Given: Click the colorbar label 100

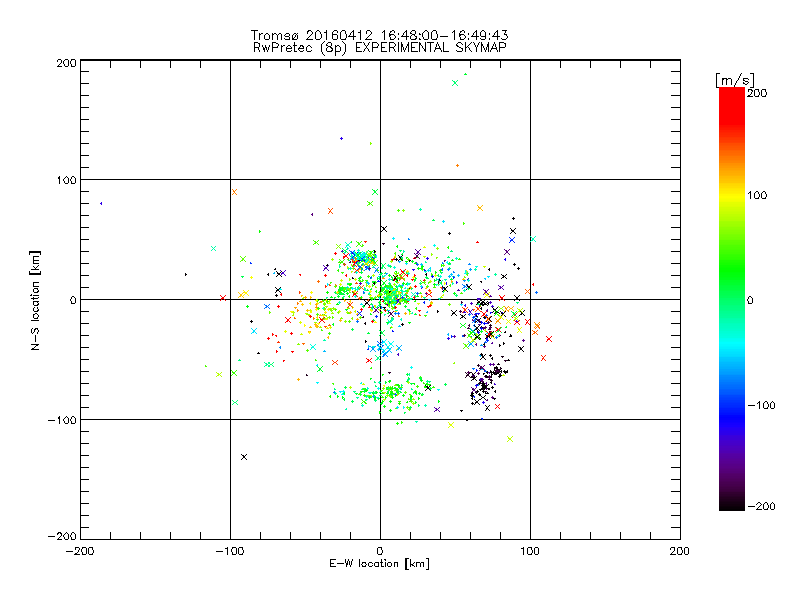Looking at the screenshot, I should [757, 195].
